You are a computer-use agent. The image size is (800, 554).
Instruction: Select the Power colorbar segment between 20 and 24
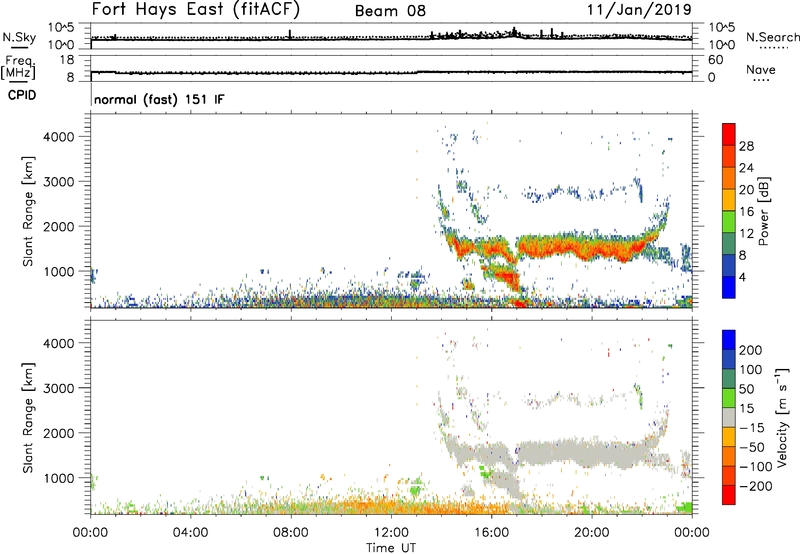pyautogui.click(x=729, y=179)
